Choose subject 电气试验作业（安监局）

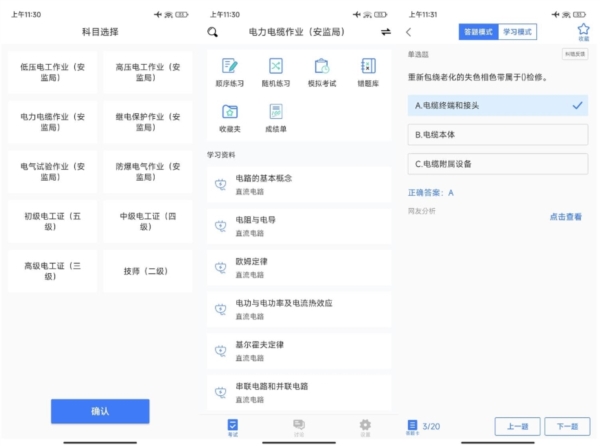coord(52,172)
